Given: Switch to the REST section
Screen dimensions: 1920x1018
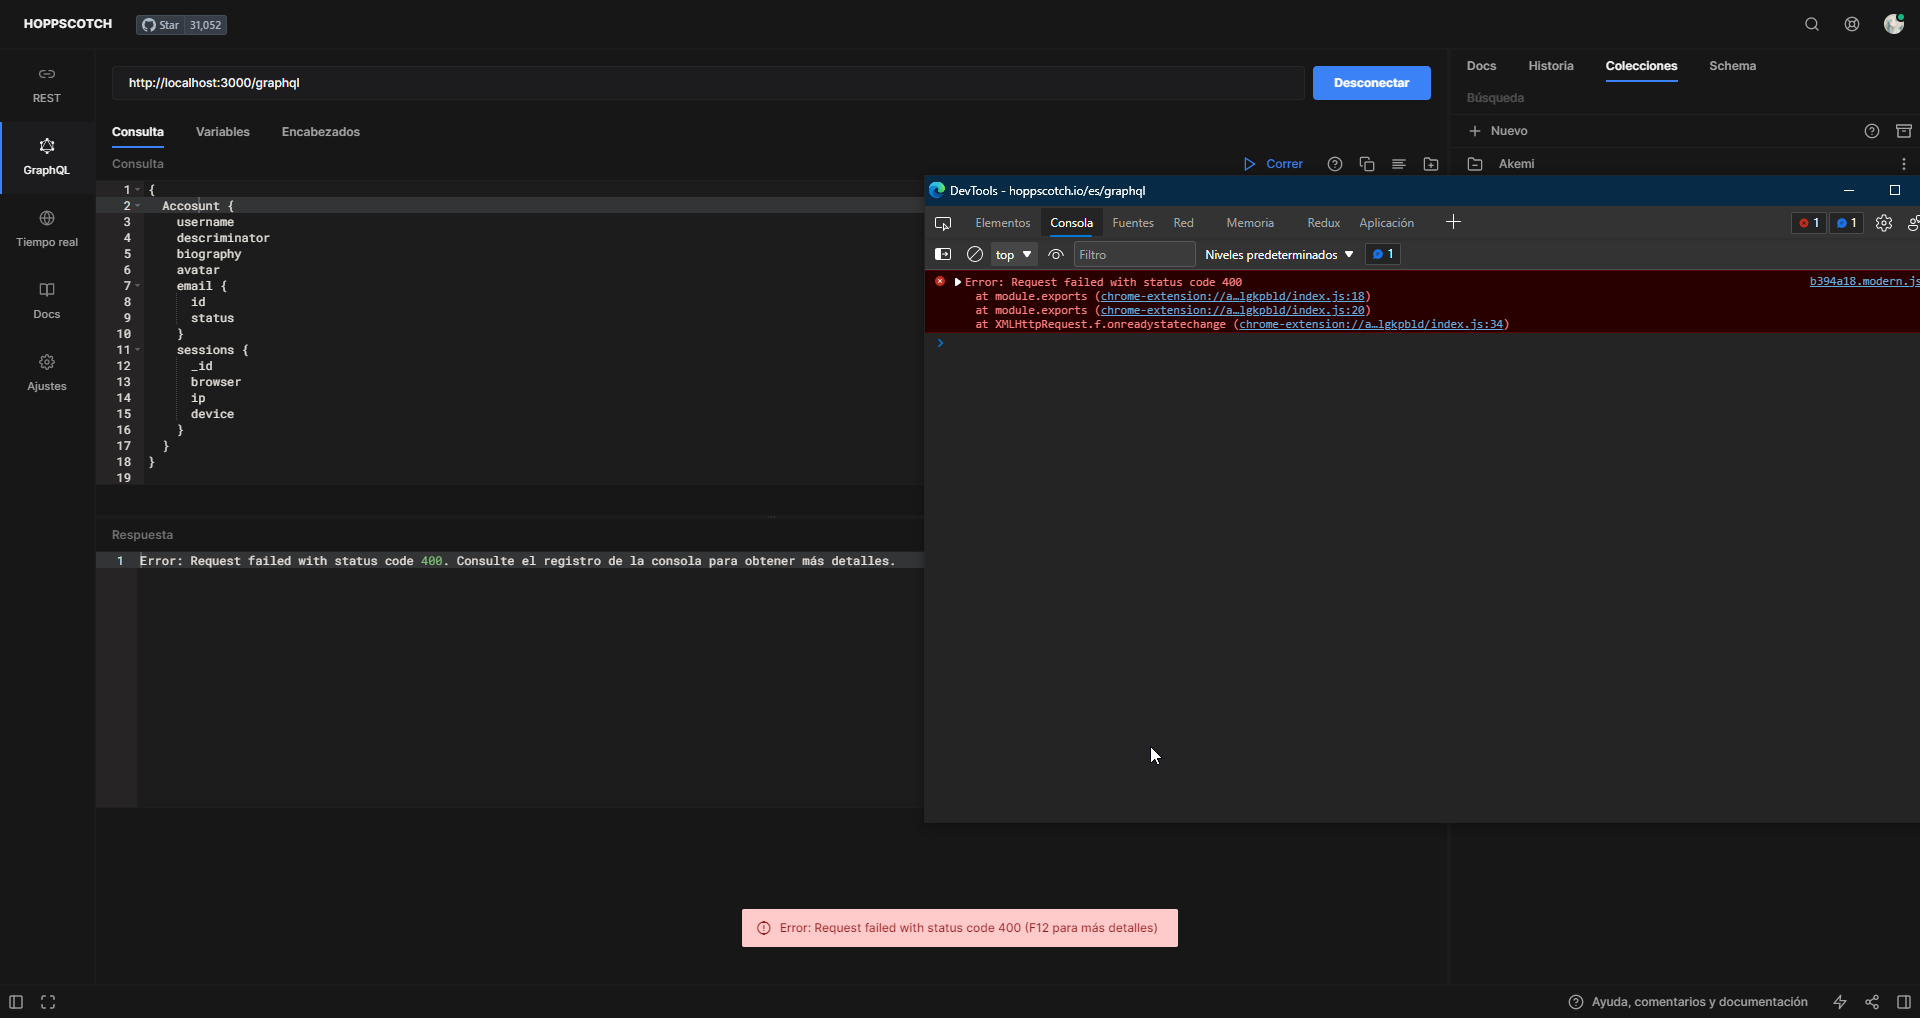Looking at the screenshot, I should [46, 84].
